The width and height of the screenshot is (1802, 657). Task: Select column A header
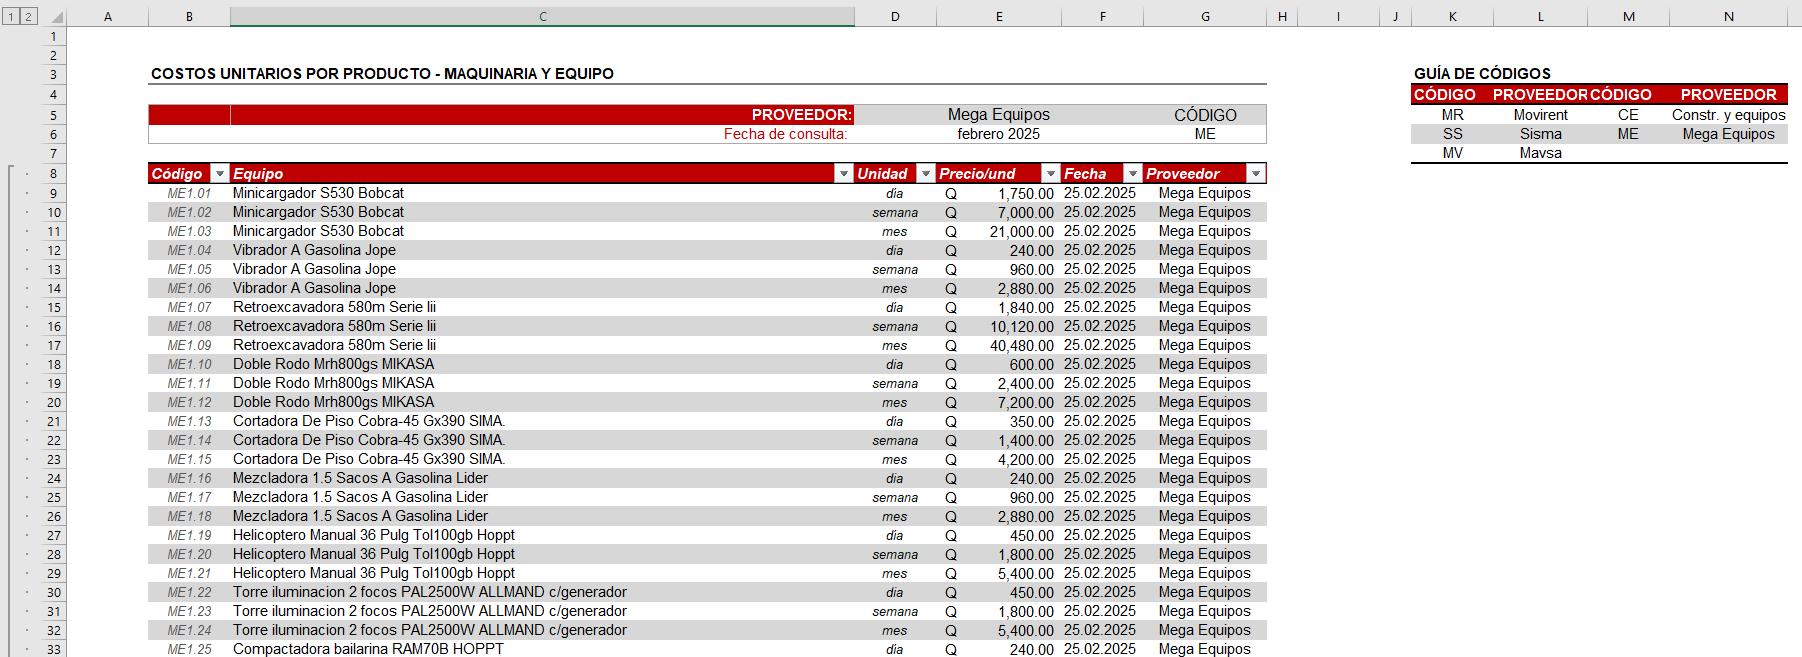tap(107, 16)
